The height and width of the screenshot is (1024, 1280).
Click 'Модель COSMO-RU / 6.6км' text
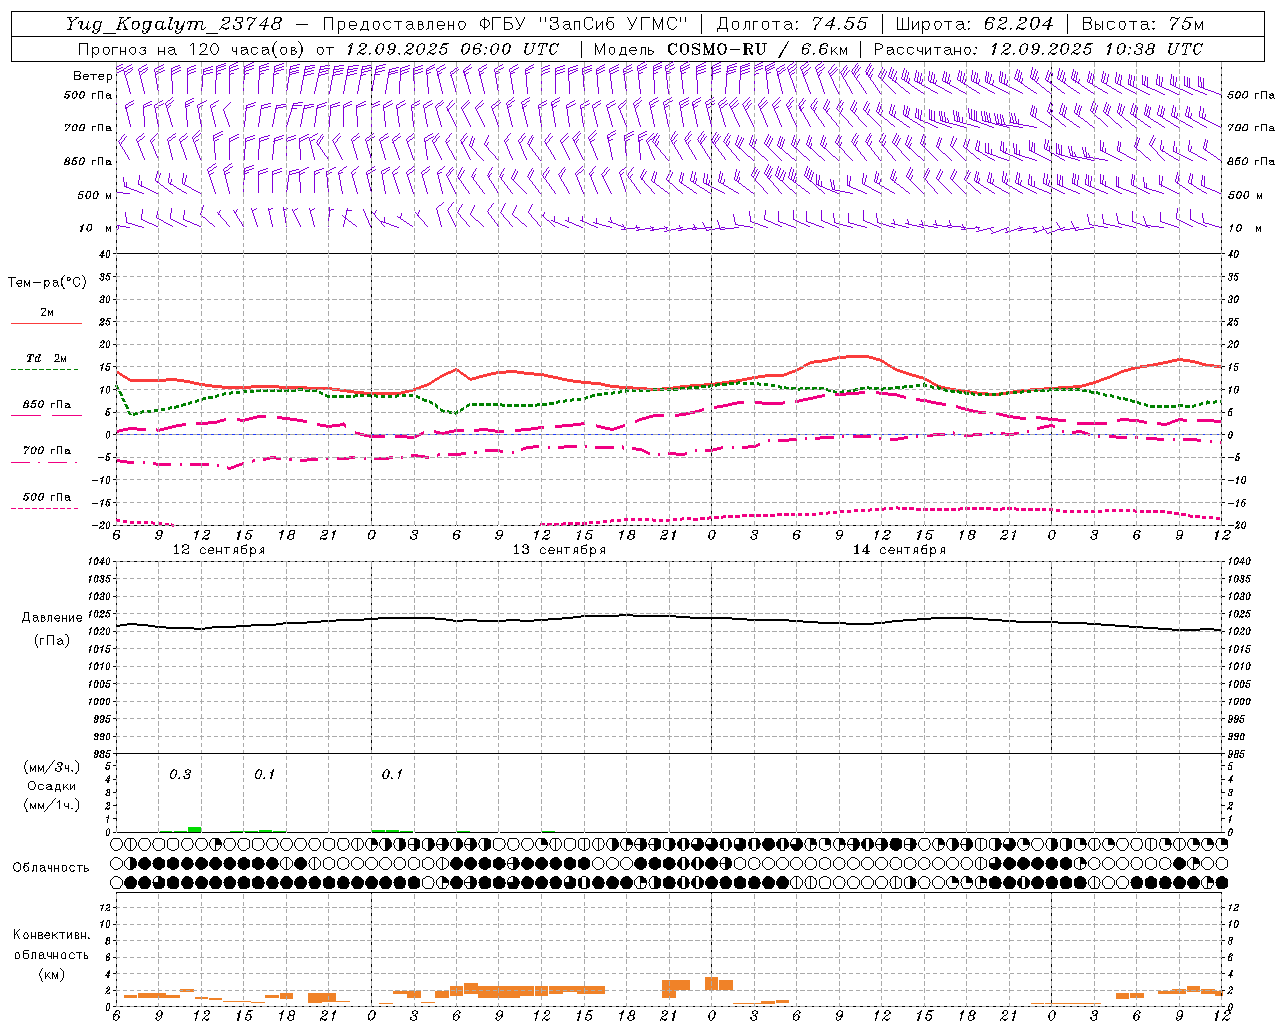pyautogui.click(x=720, y=49)
